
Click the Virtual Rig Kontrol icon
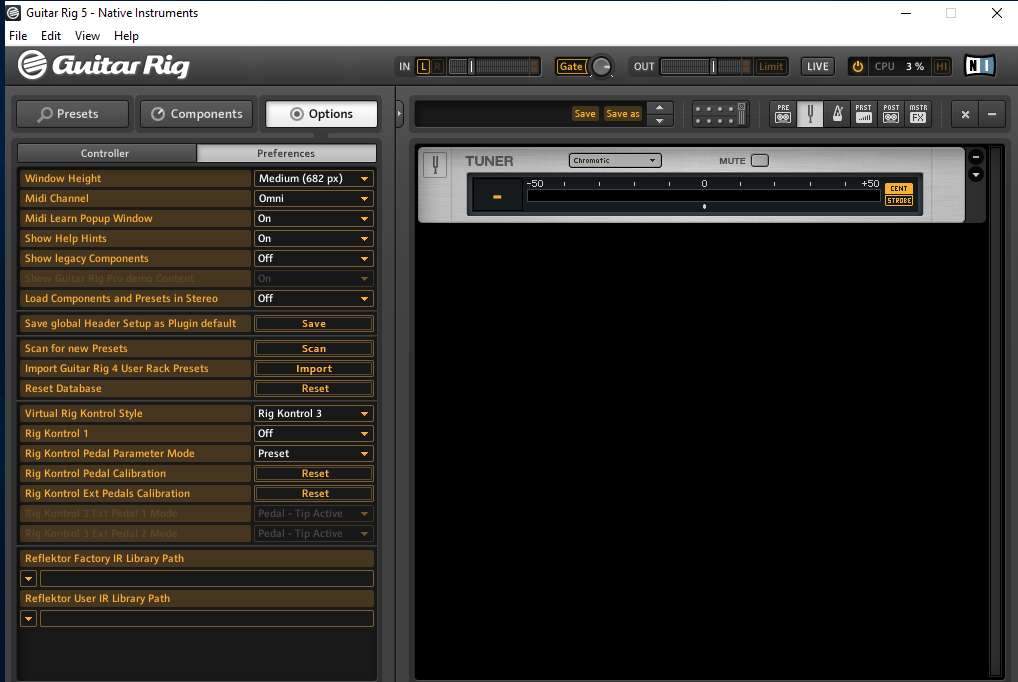(720, 114)
